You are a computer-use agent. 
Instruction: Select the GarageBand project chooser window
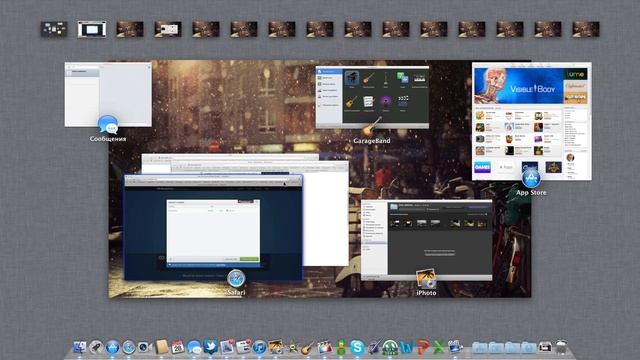372,97
